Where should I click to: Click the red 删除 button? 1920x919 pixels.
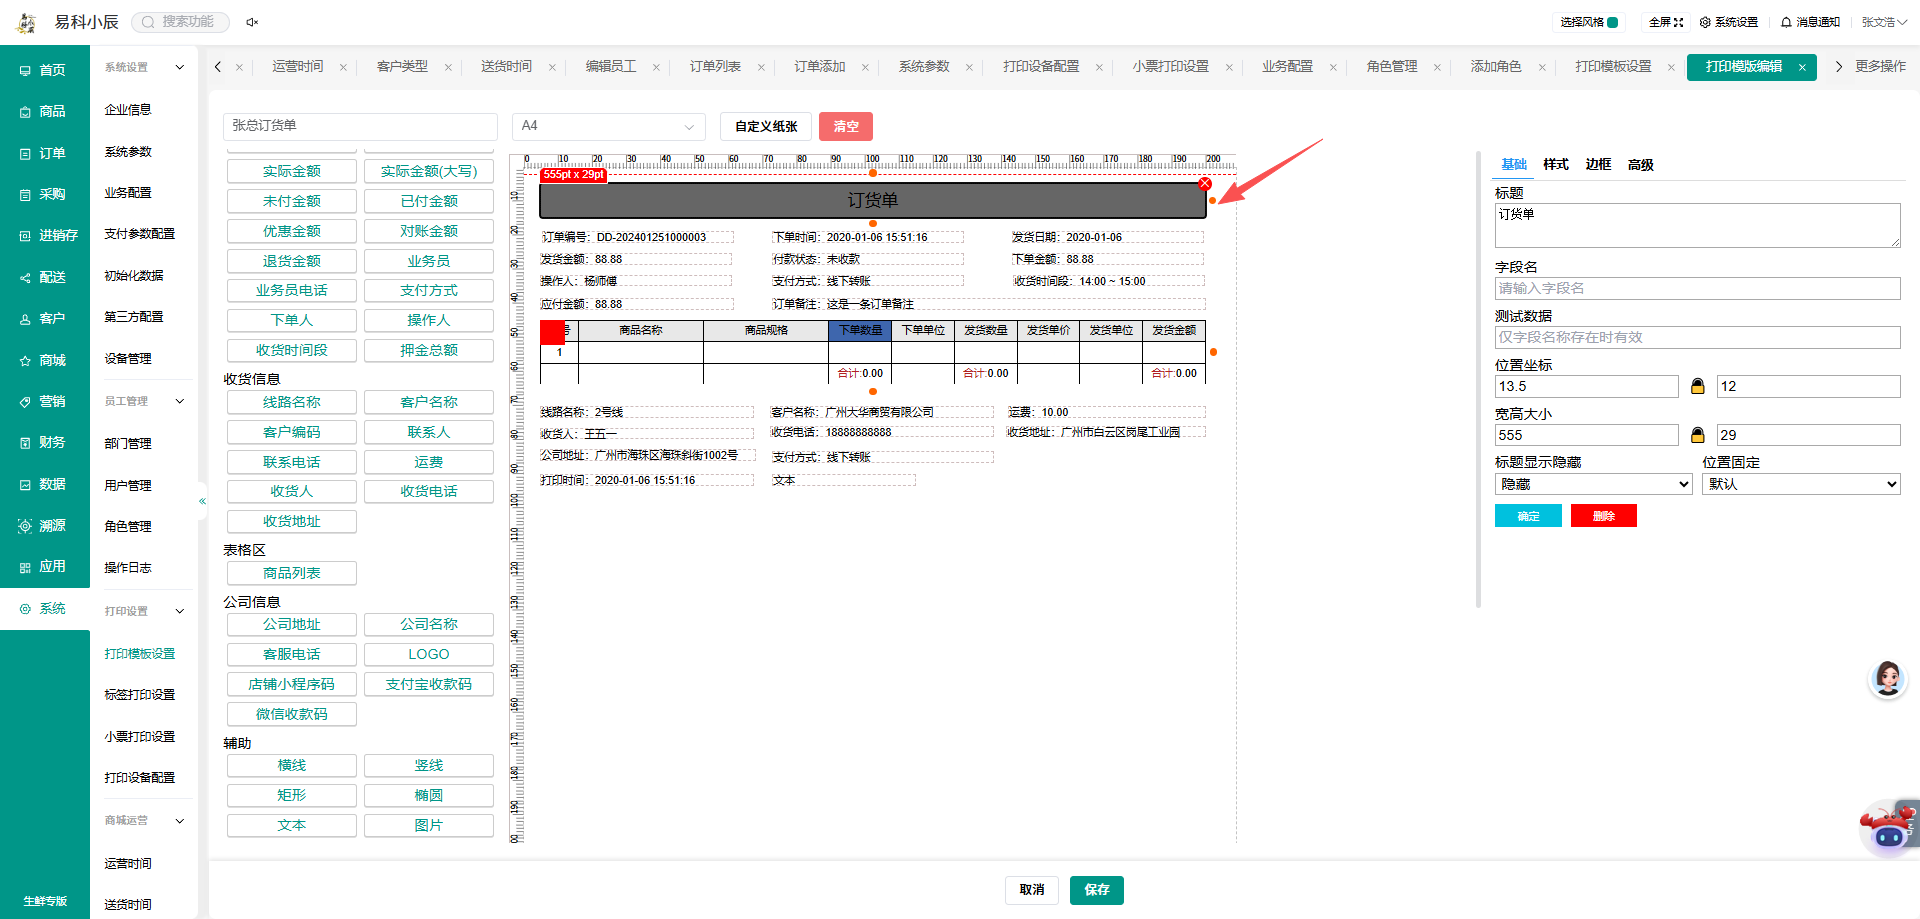(1604, 516)
